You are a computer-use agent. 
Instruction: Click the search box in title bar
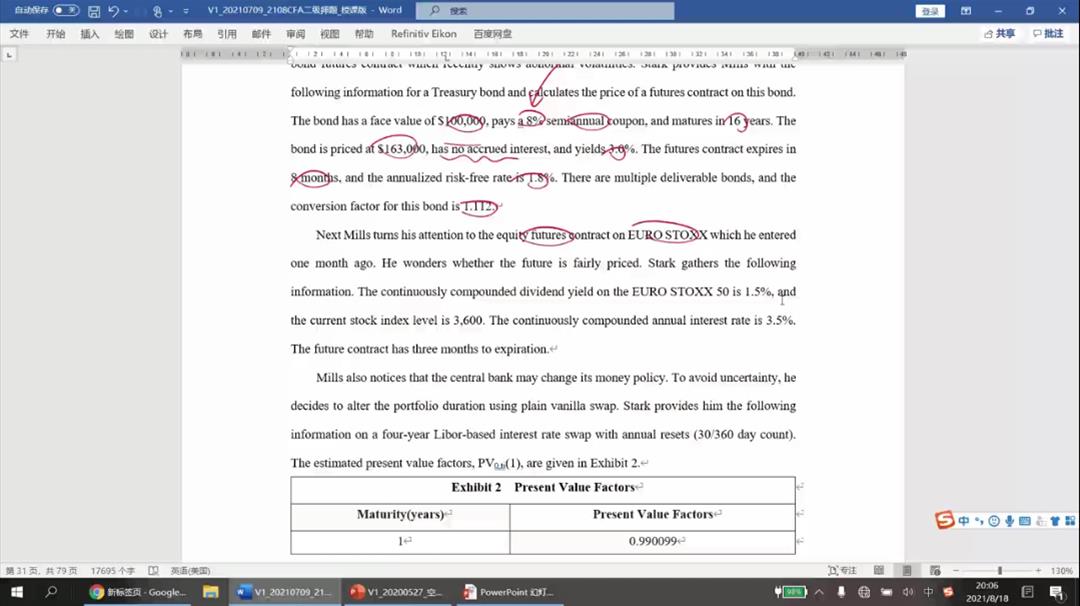coord(545,11)
